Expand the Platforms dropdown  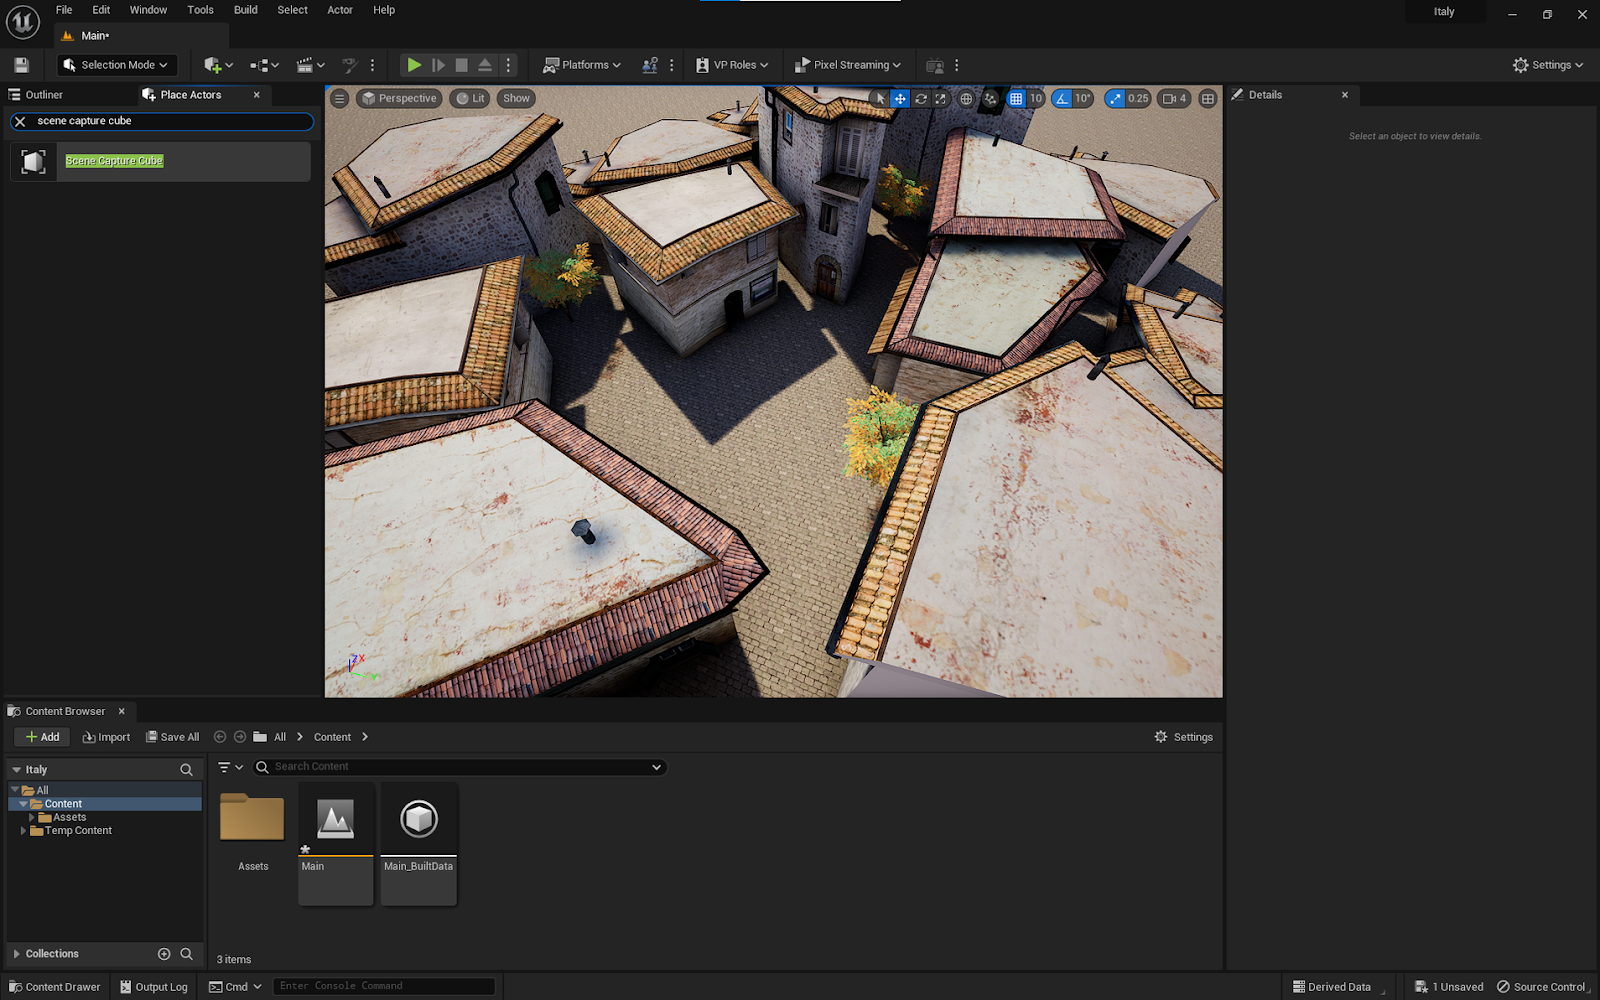click(582, 65)
